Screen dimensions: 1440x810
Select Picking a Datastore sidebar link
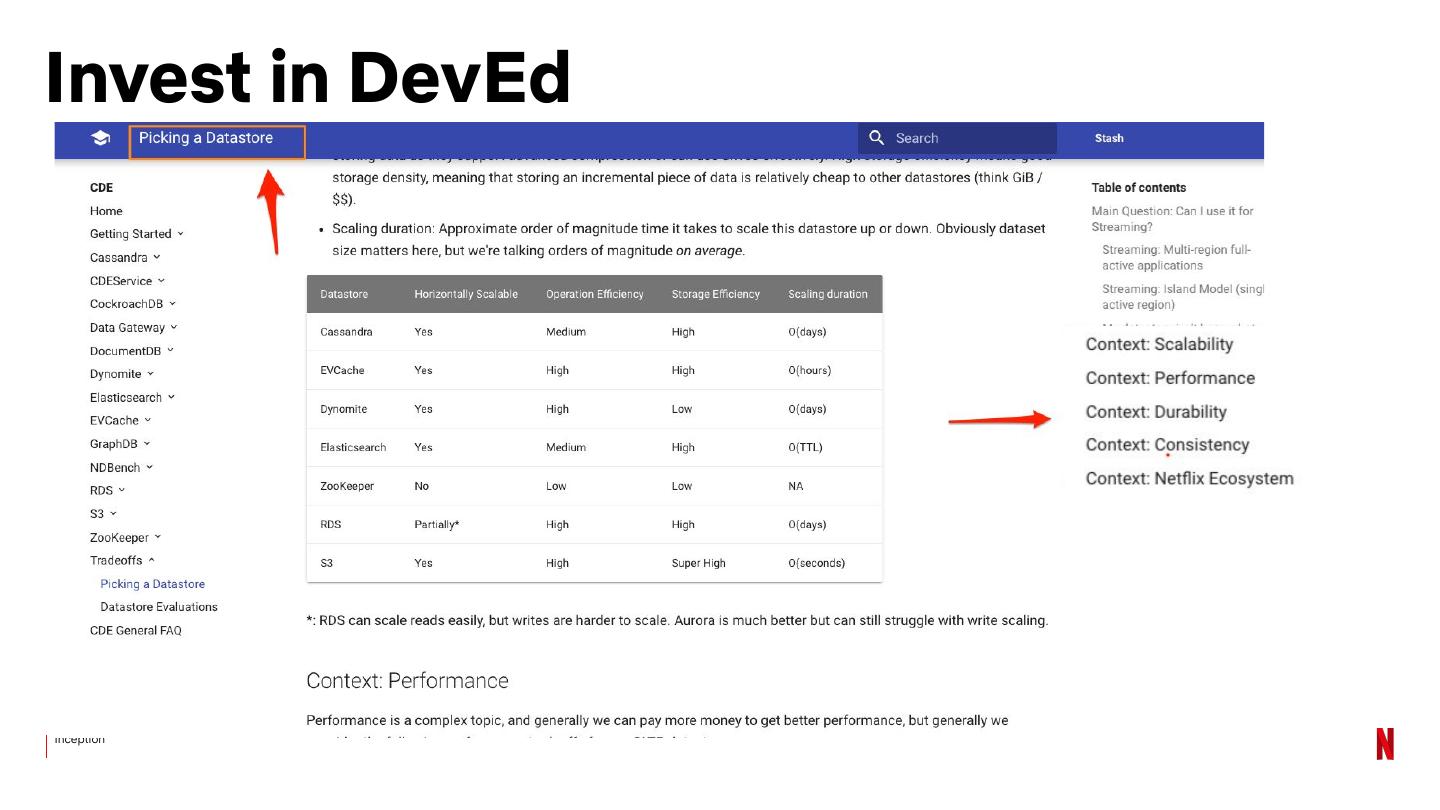pos(152,584)
